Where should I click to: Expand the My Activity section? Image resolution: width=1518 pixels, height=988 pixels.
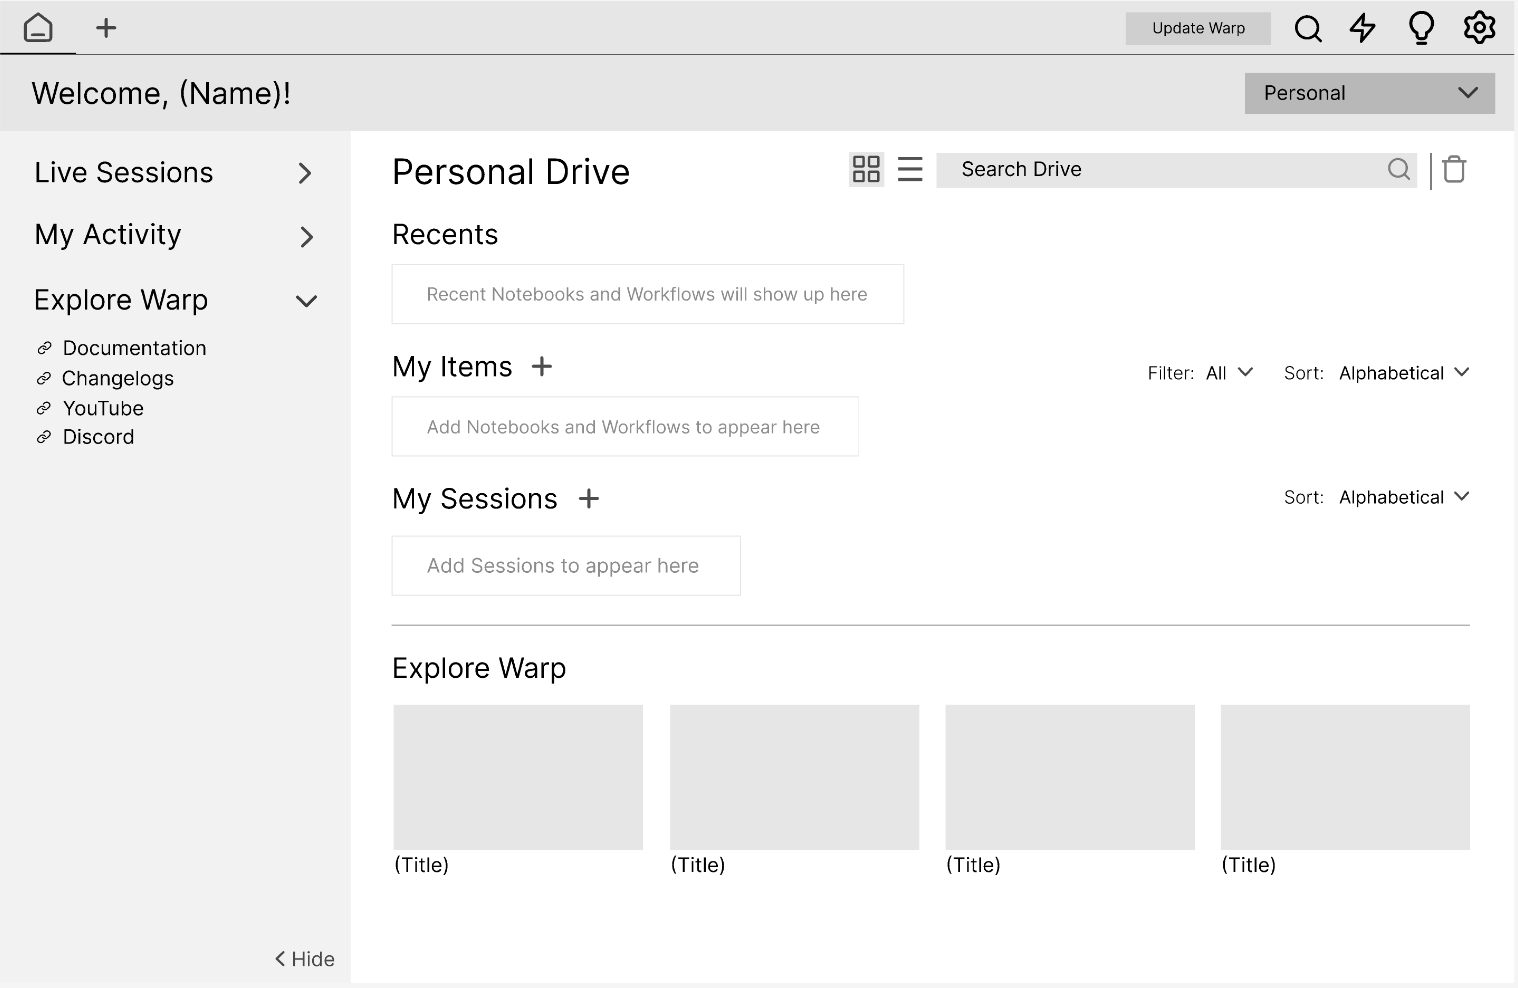coord(306,237)
